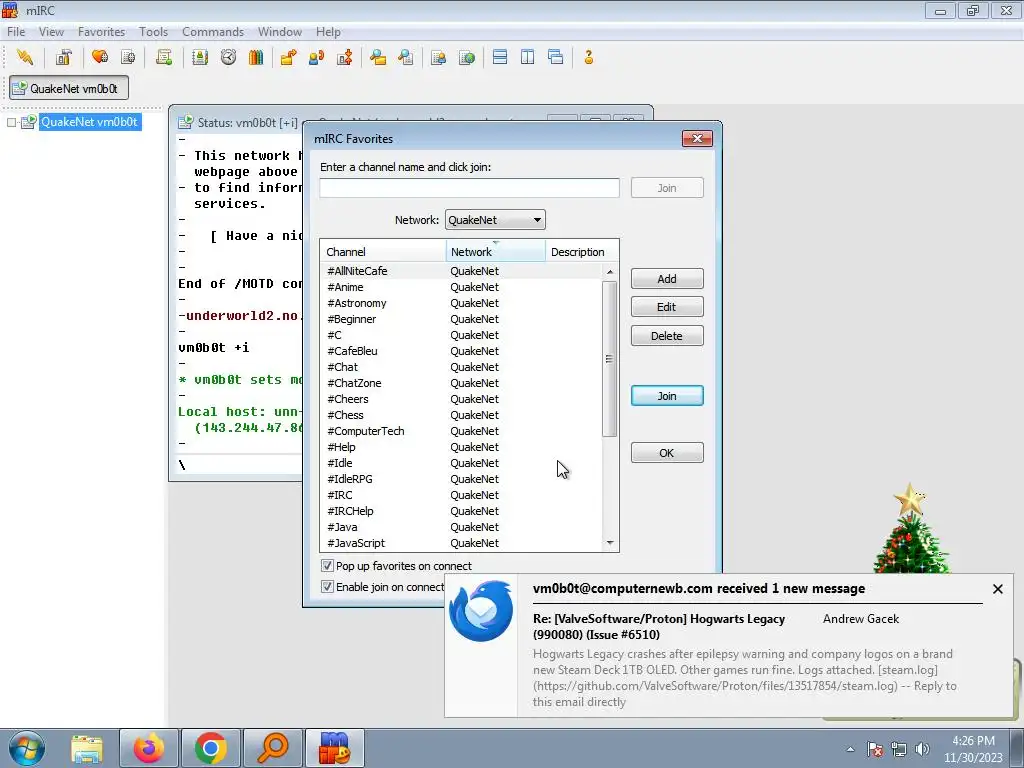
Task: Open Log Files magnifier toolbar icon
Action: click(406, 57)
